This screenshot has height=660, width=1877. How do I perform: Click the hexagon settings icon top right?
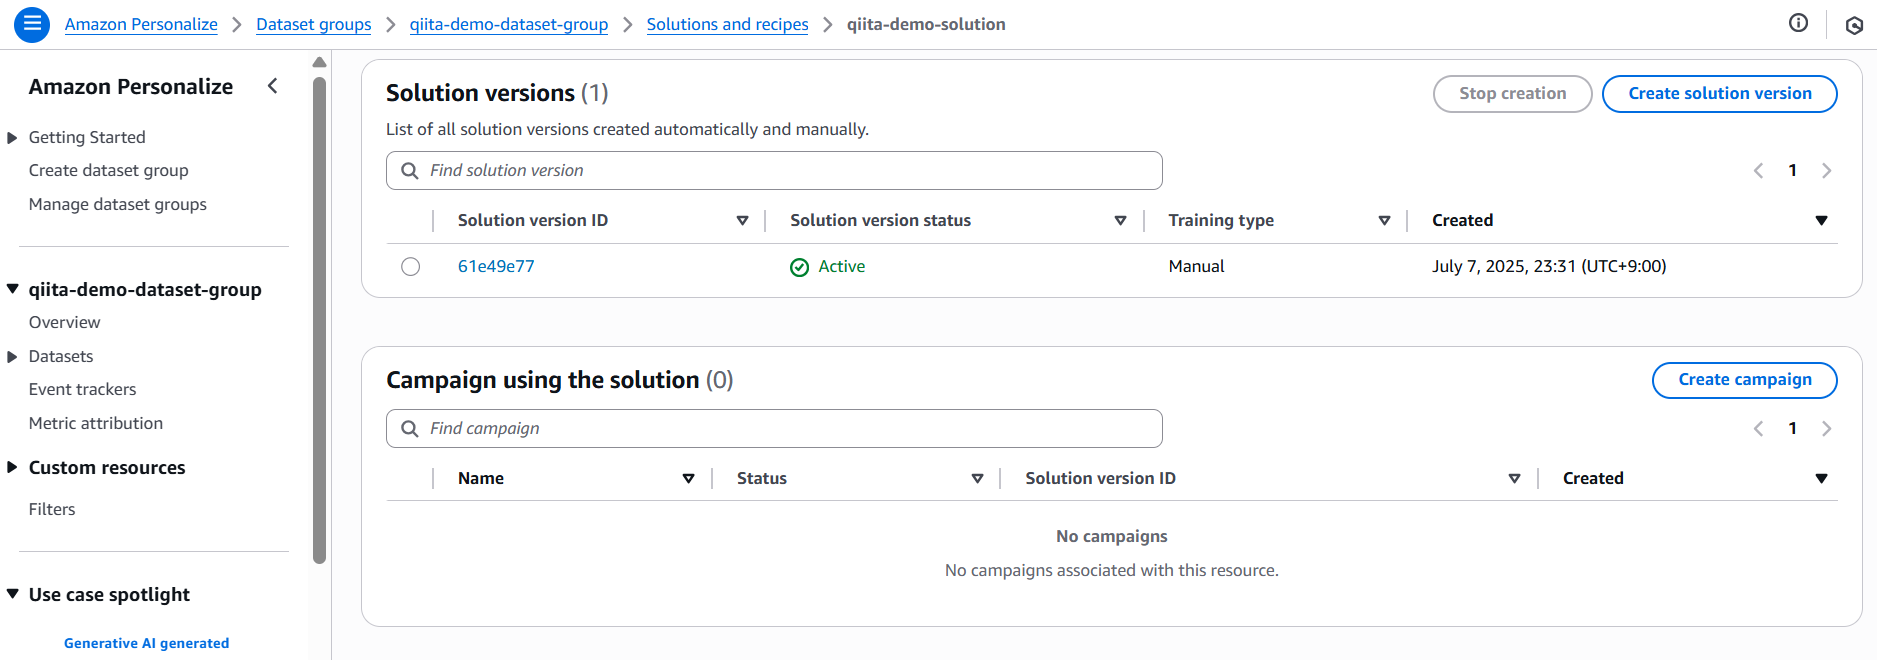coord(1854,25)
